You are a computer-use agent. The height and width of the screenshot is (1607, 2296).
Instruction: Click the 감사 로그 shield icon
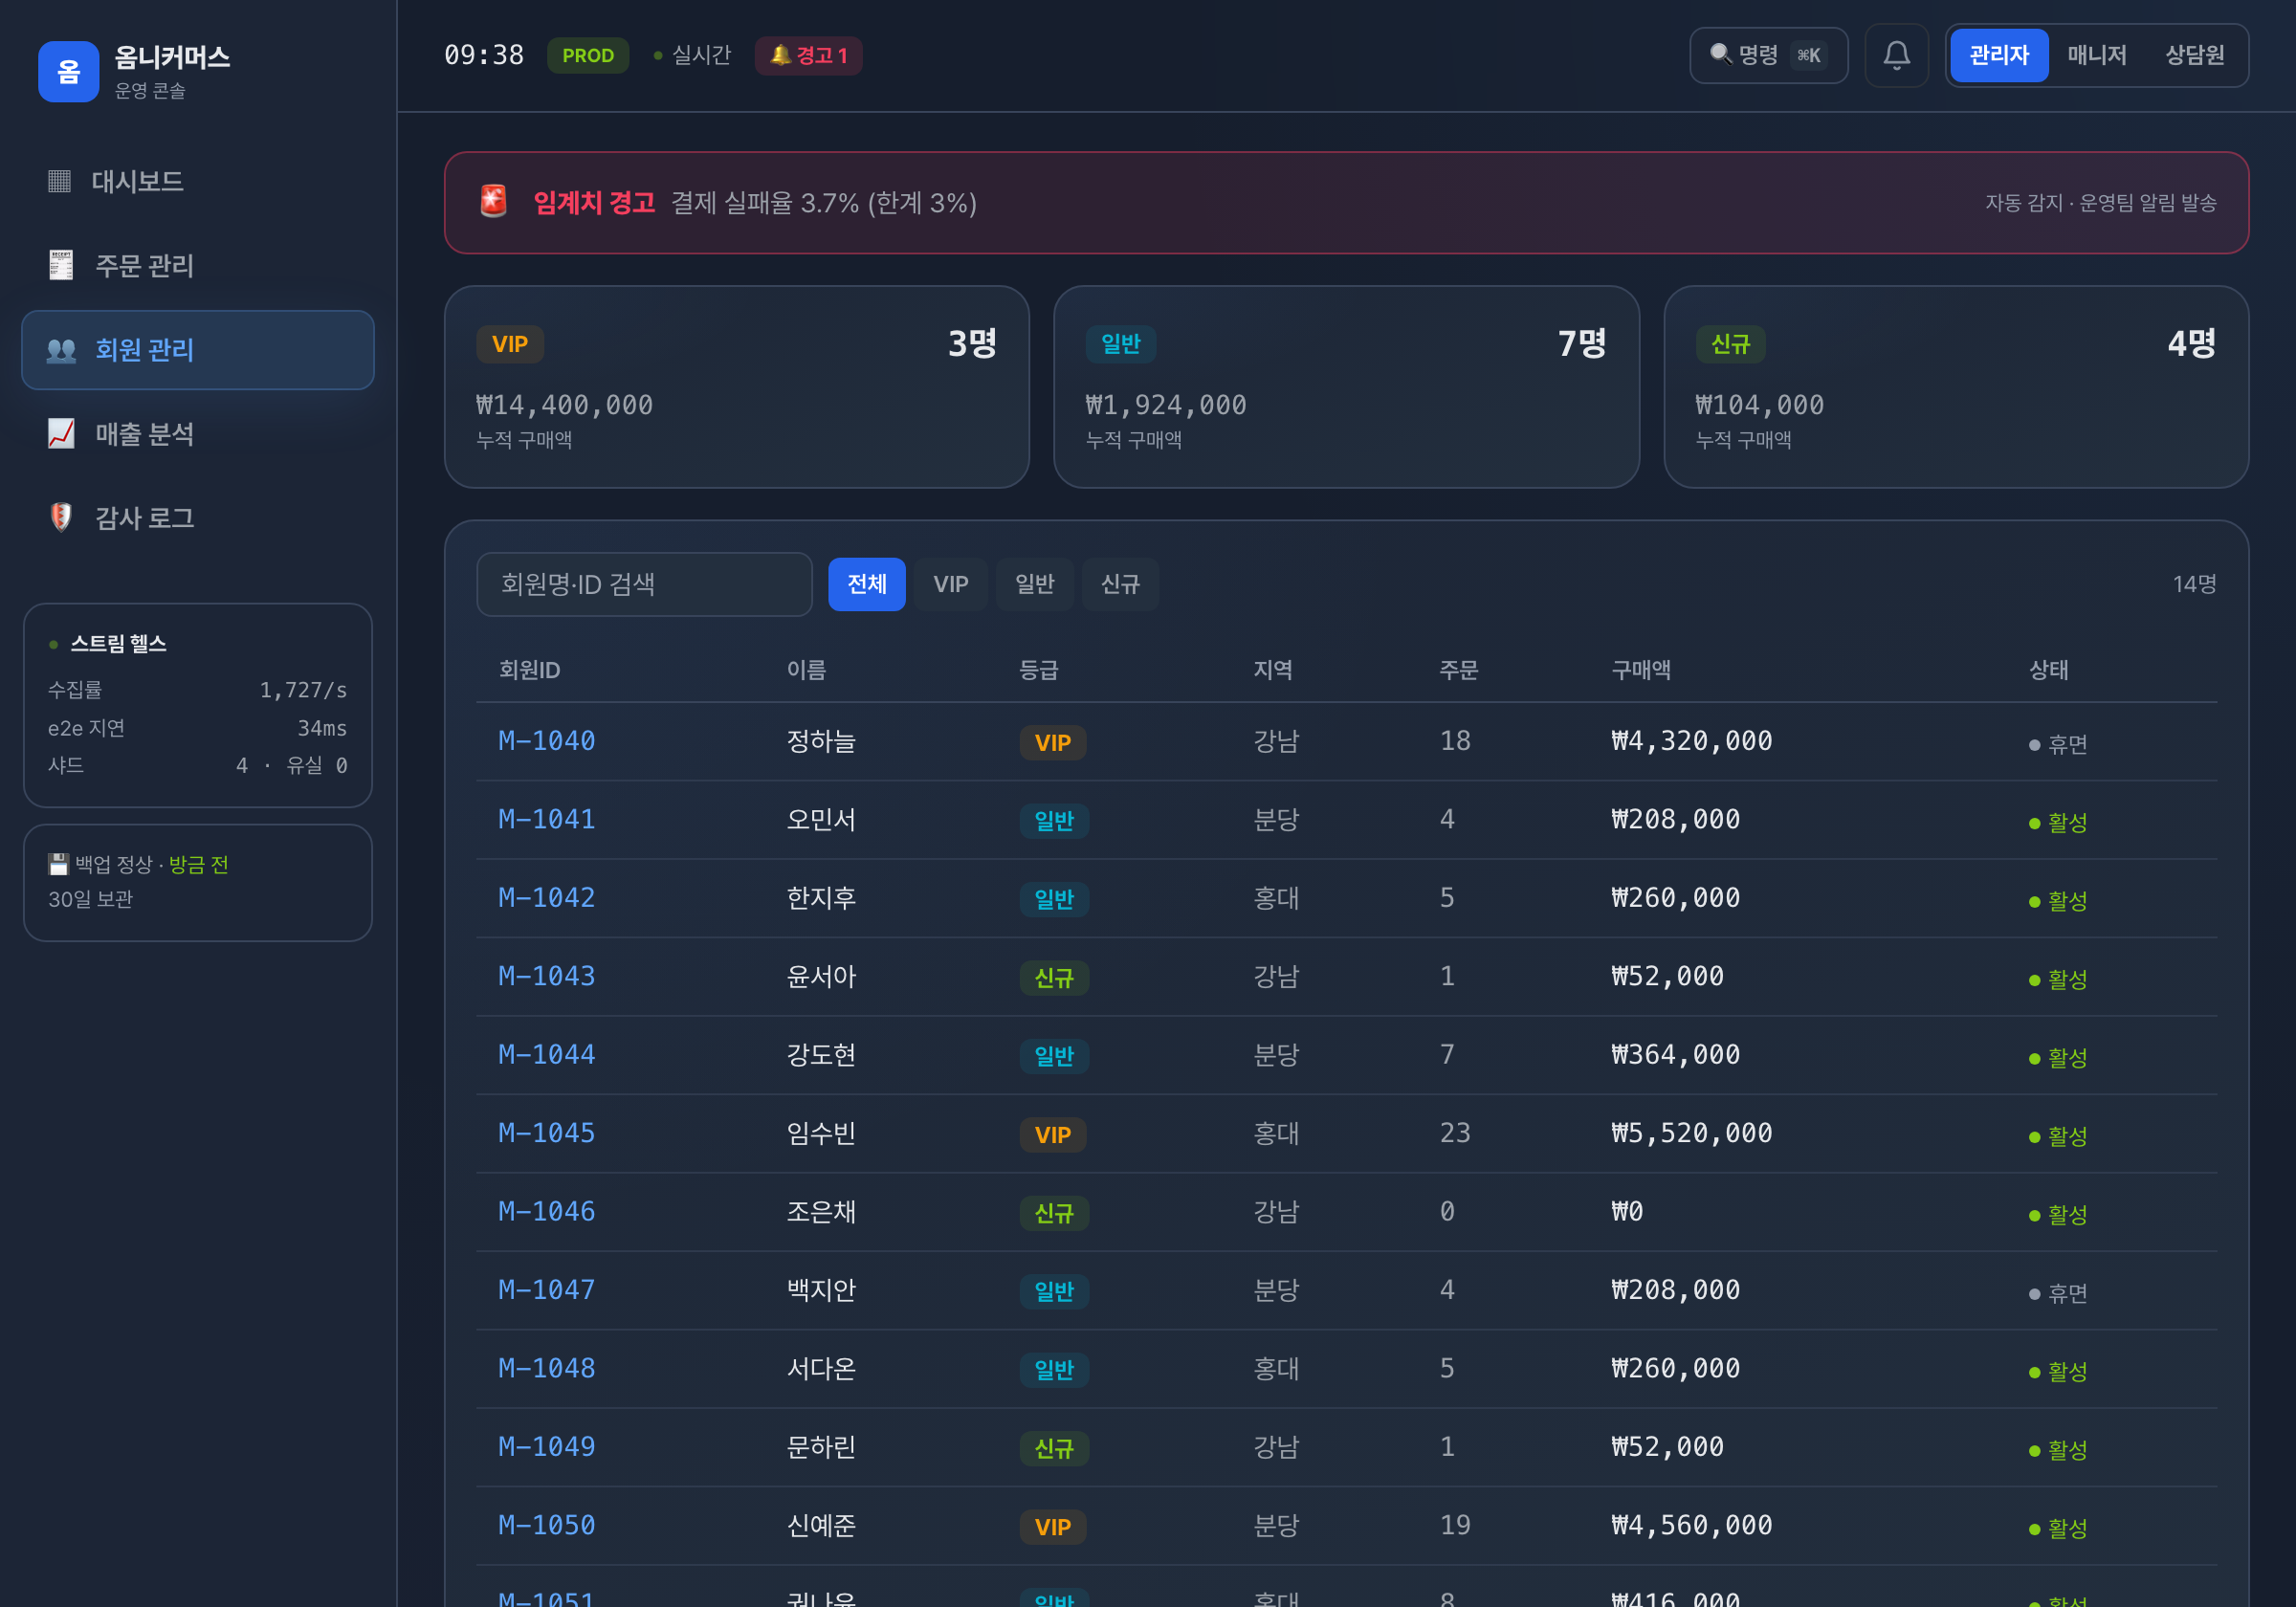[x=61, y=518]
